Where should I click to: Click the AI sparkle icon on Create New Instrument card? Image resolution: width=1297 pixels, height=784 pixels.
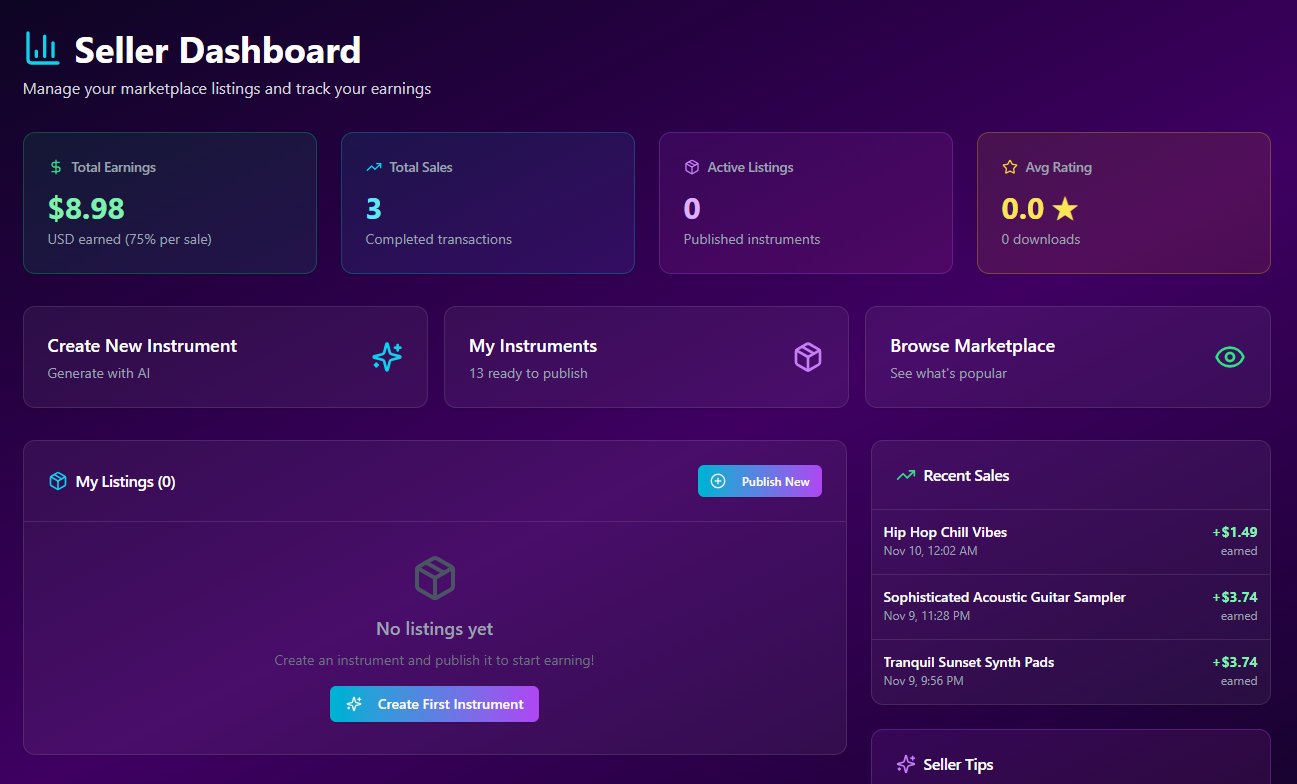(x=387, y=357)
